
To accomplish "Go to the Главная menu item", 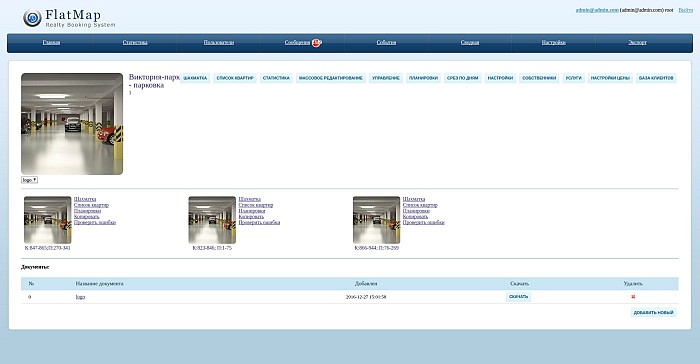I will pyautogui.click(x=51, y=42).
